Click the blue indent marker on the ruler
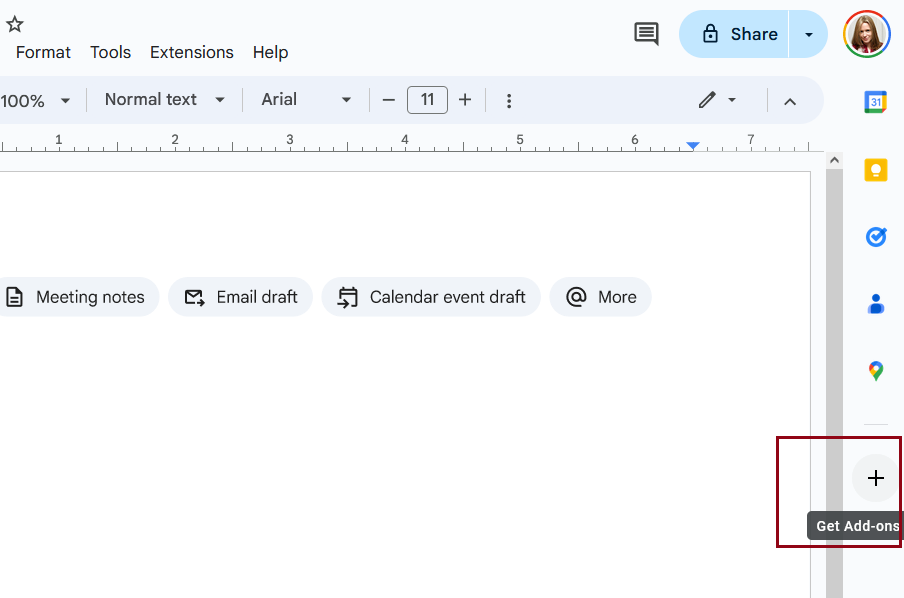The image size is (904, 598). pyautogui.click(x=693, y=145)
